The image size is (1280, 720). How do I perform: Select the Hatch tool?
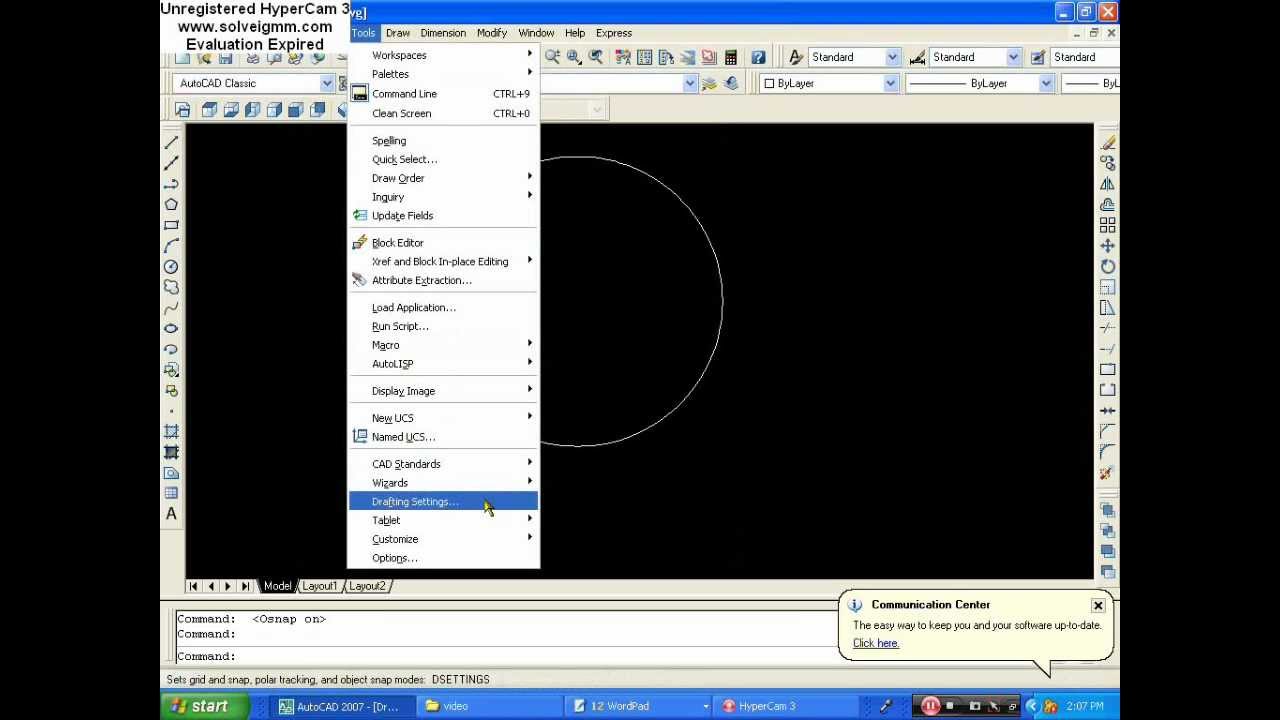(x=171, y=432)
